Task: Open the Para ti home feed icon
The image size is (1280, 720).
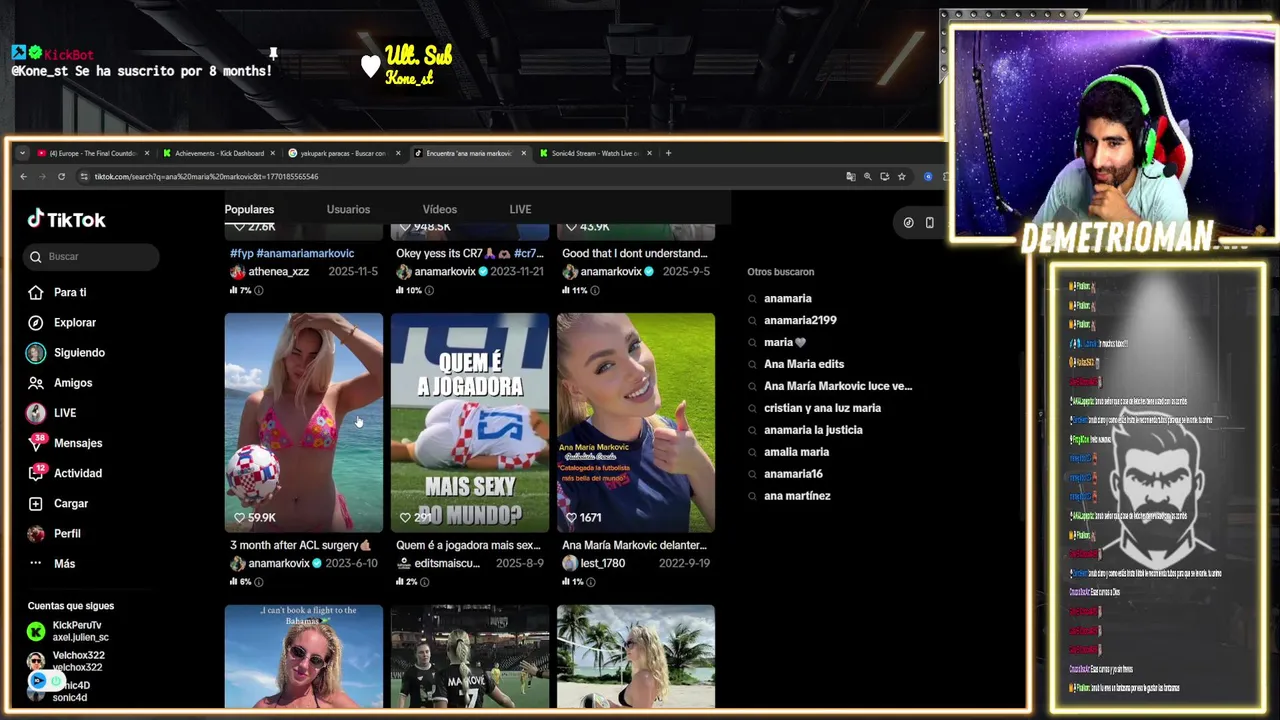Action: click(x=36, y=292)
